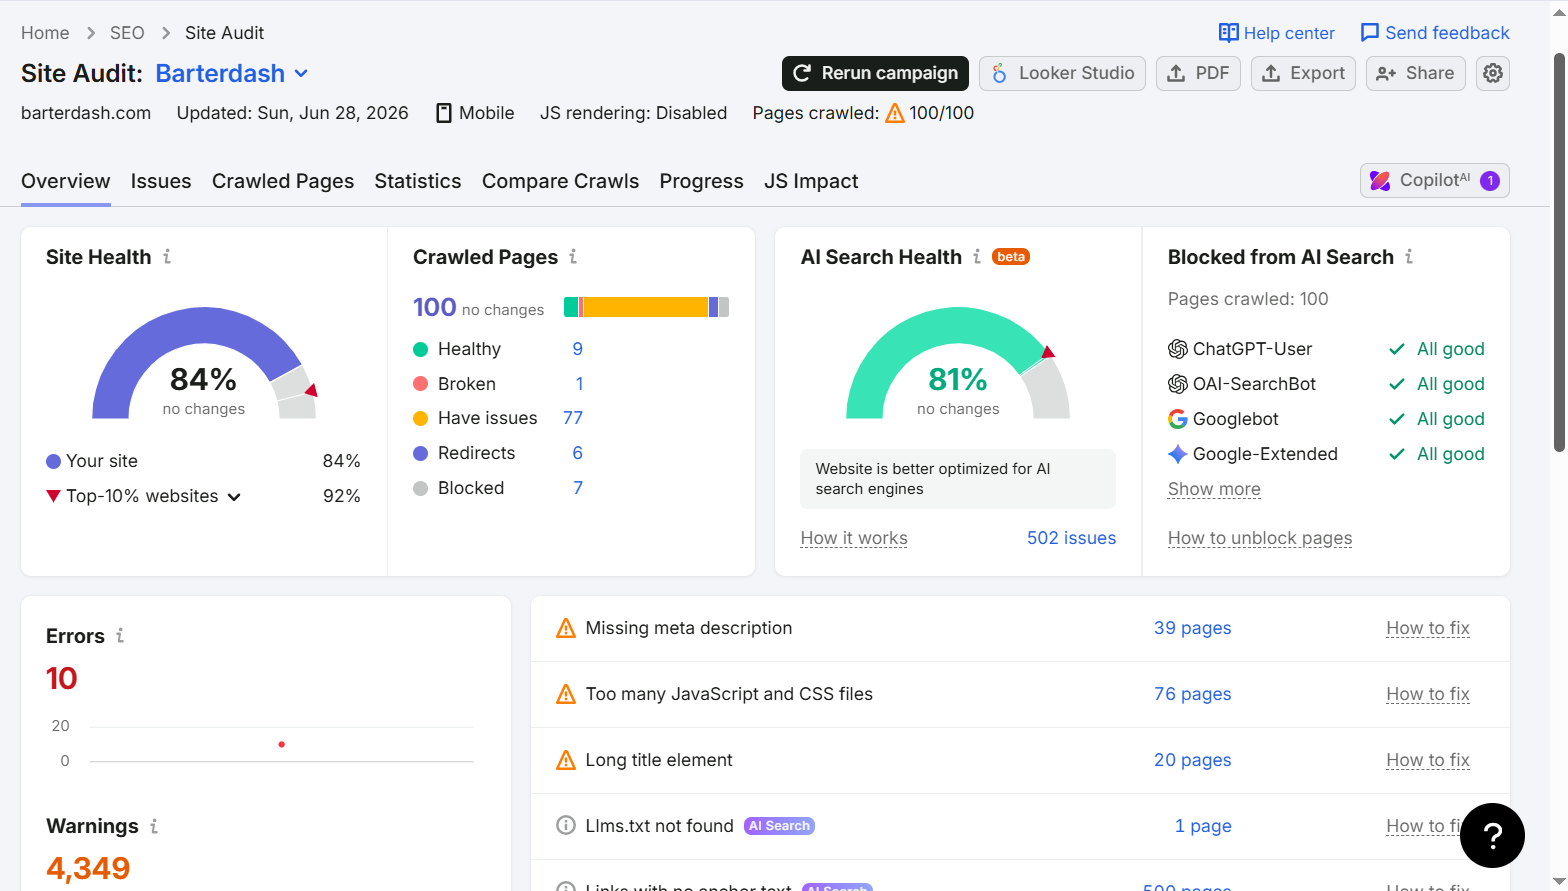Click How to fix for Long title element
Screen dimensions: 1568x891
(1428, 760)
